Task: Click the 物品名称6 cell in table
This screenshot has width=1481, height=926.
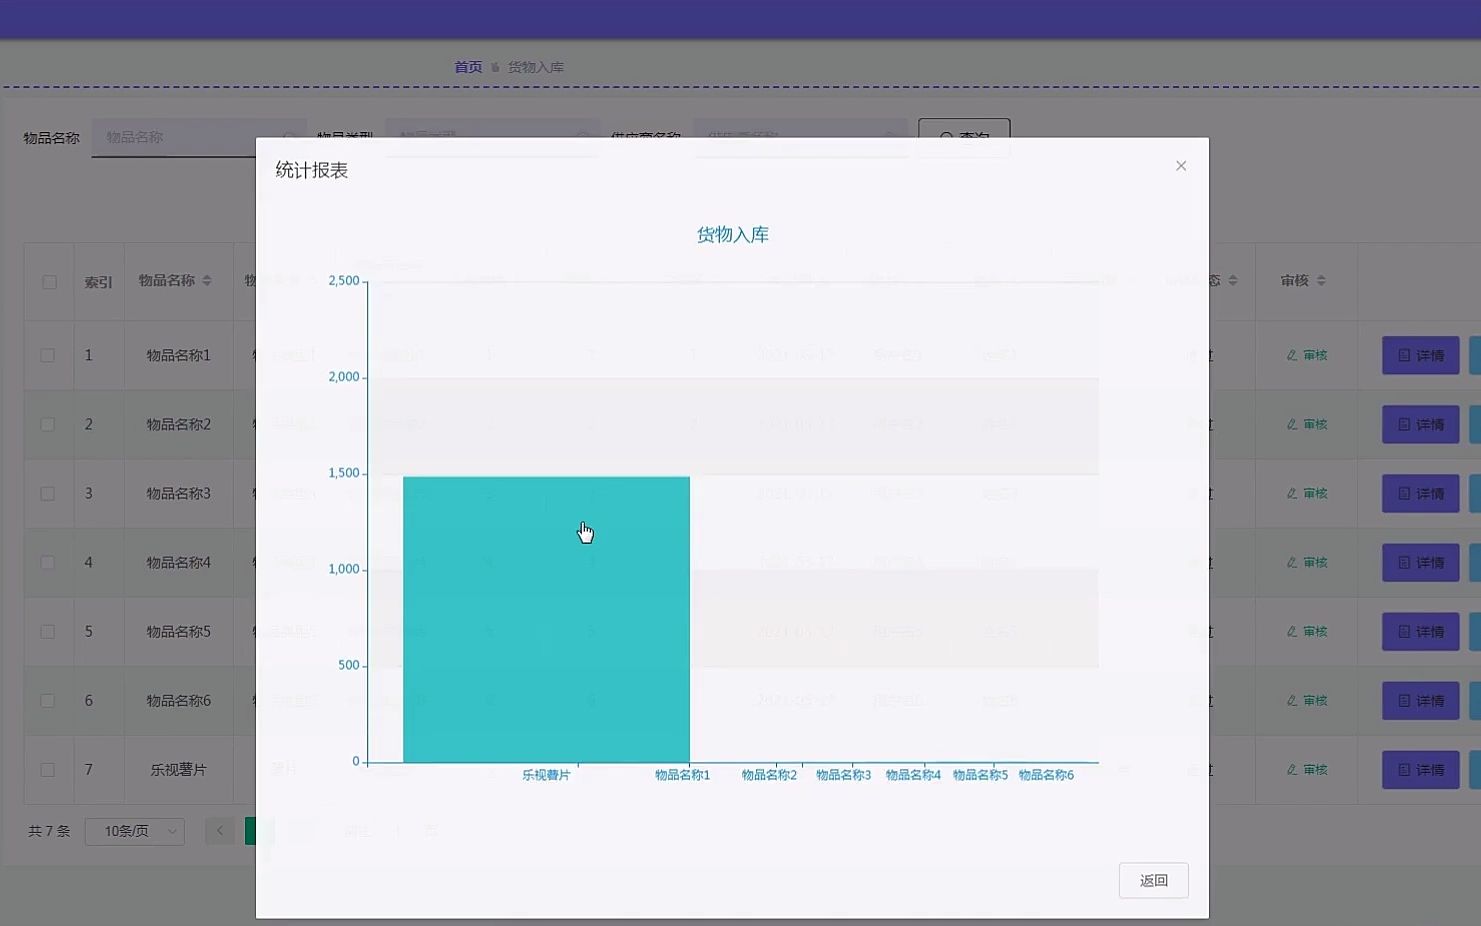Action: 179,700
